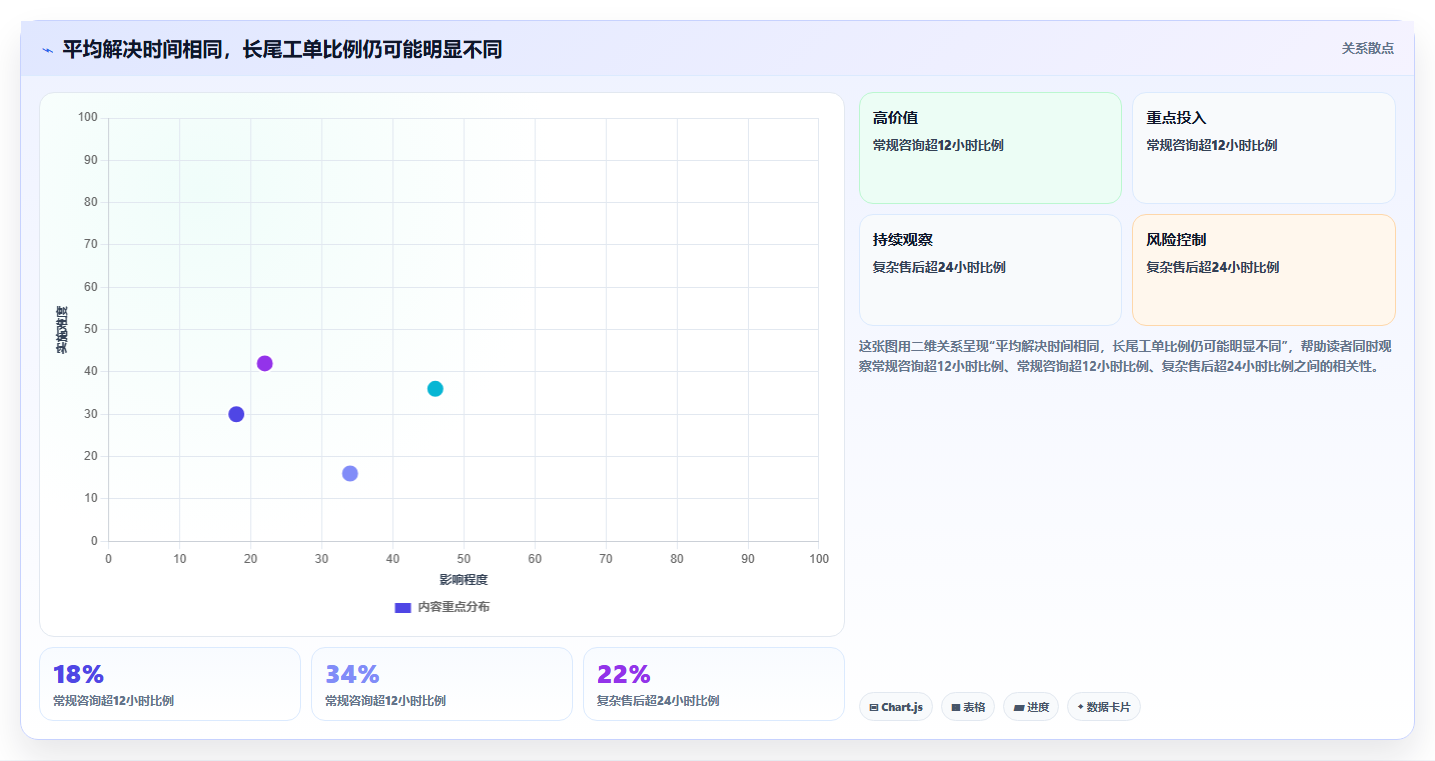Click the 34% stat card
Image resolution: width=1435 pixels, height=761 pixels.
pos(442,684)
